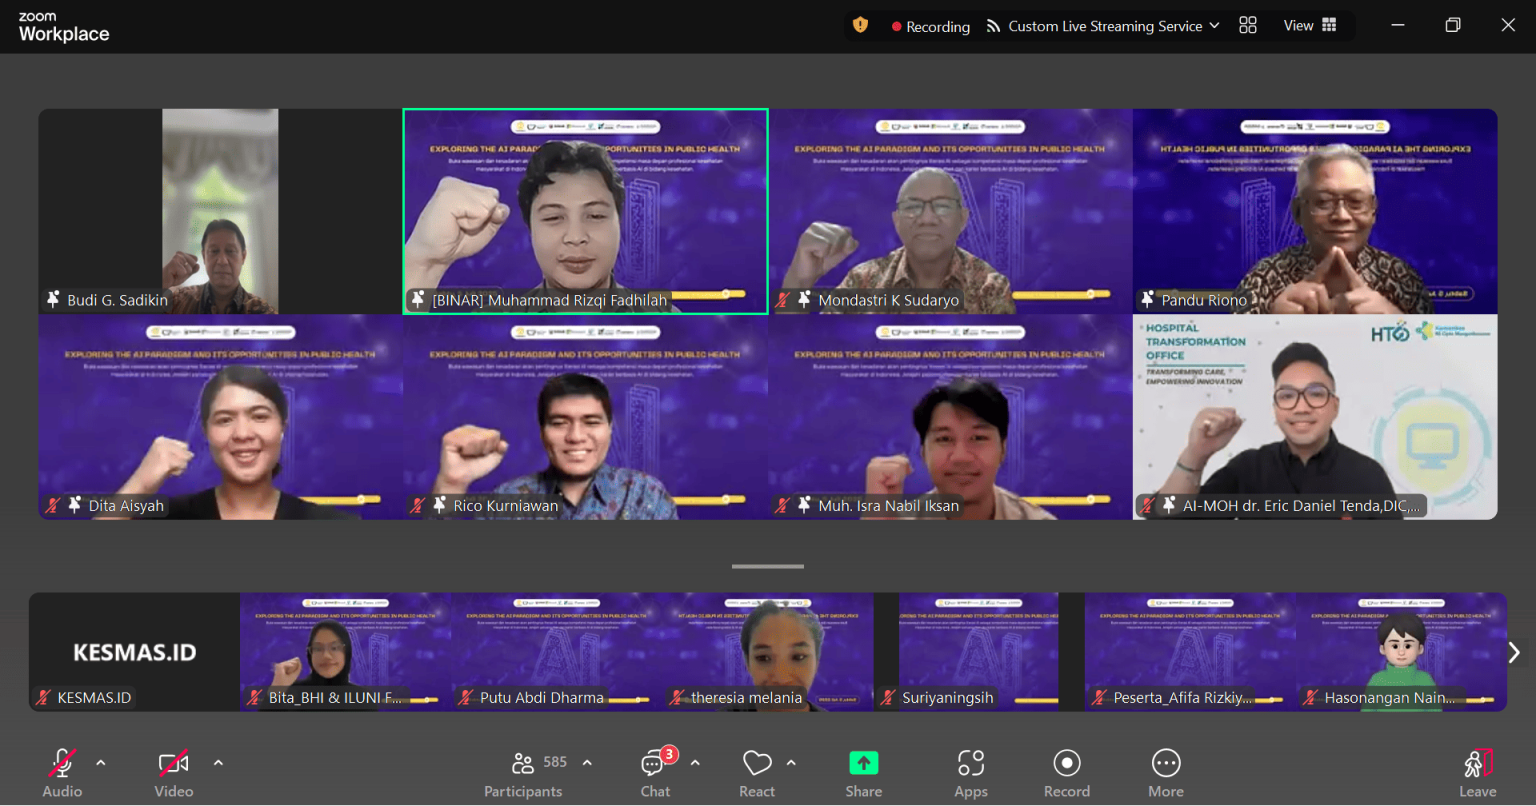The image size is (1536, 806).
Task: Expand the React options caret
Action: [791, 763]
